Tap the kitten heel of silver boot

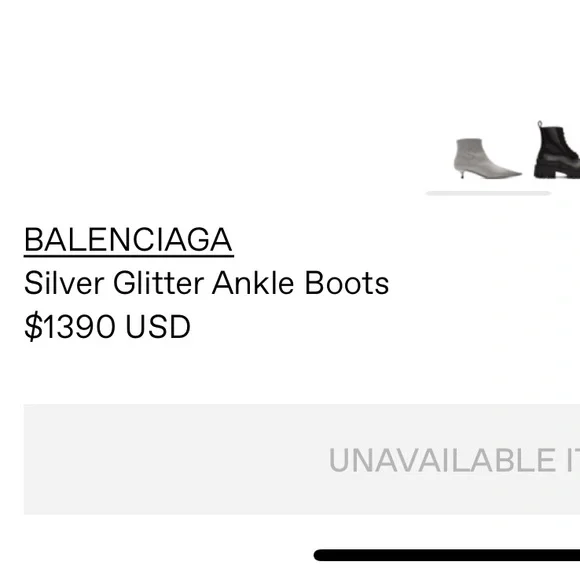(463, 173)
